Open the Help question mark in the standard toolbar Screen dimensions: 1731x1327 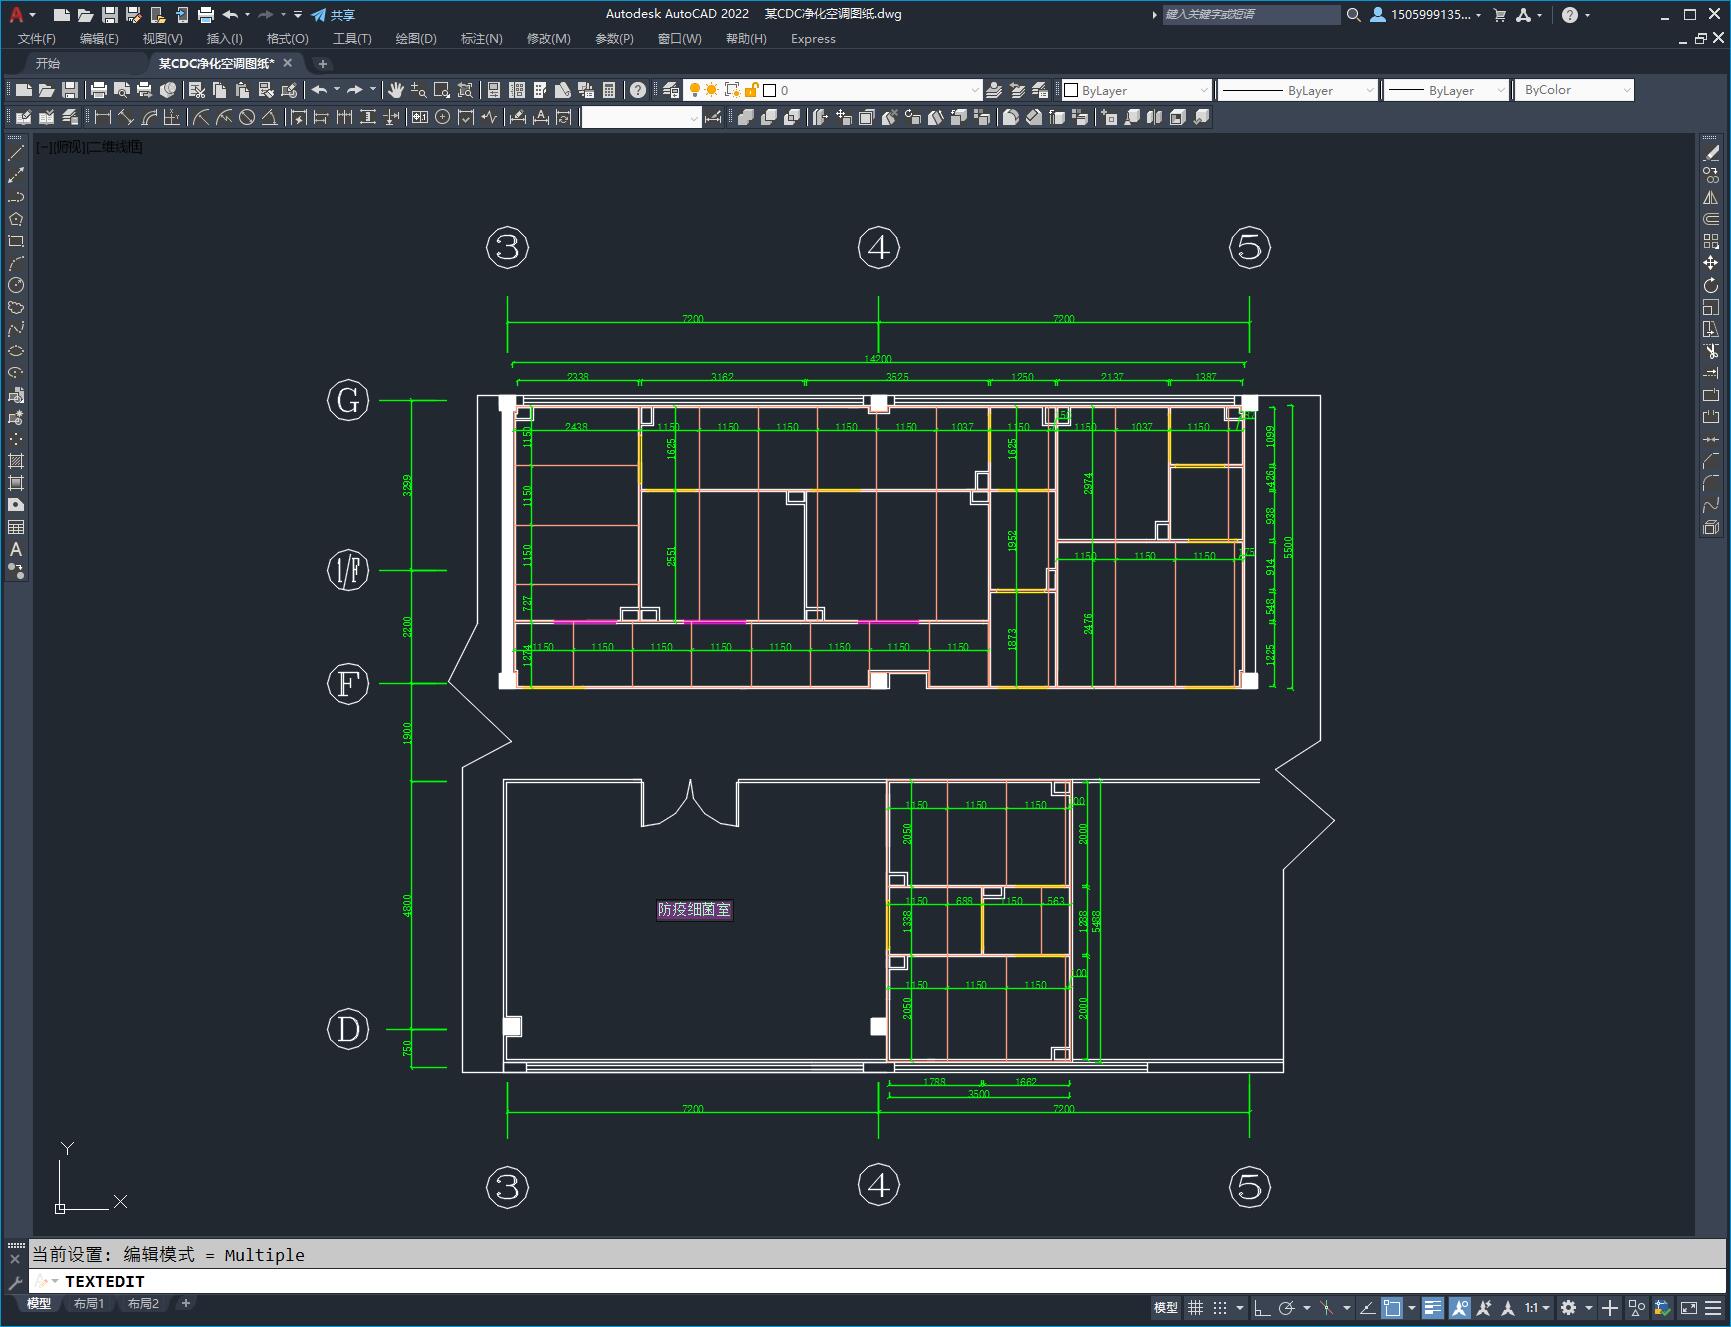pyautogui.click(x=638, y=90)
